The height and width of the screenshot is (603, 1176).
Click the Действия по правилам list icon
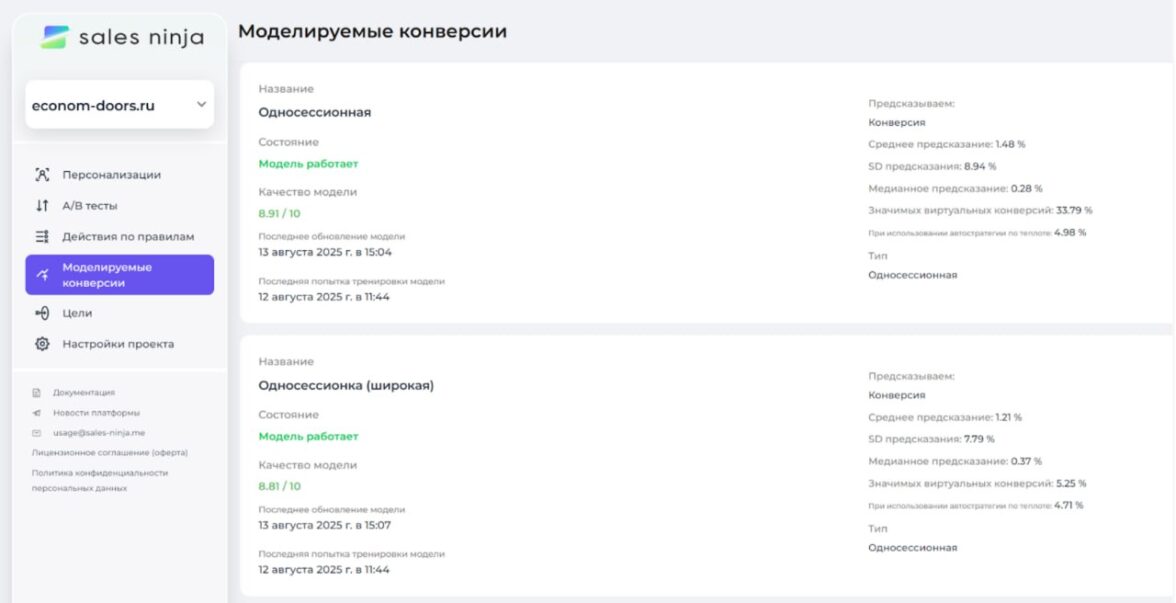(42, 237)
